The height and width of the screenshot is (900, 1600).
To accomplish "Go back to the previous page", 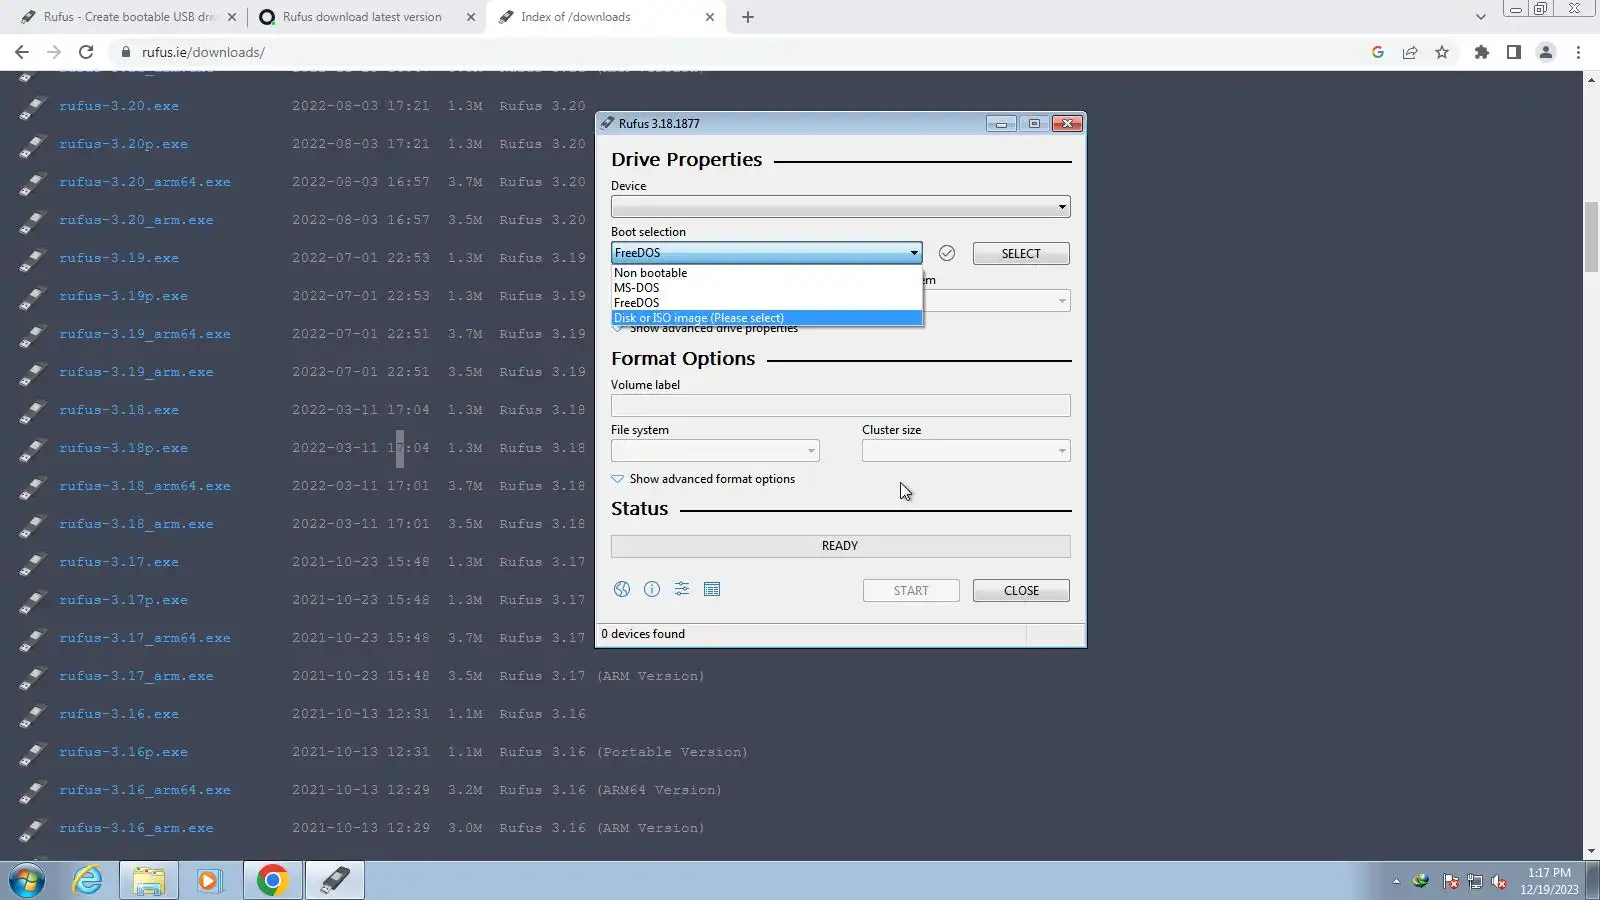I will [22, 52].
